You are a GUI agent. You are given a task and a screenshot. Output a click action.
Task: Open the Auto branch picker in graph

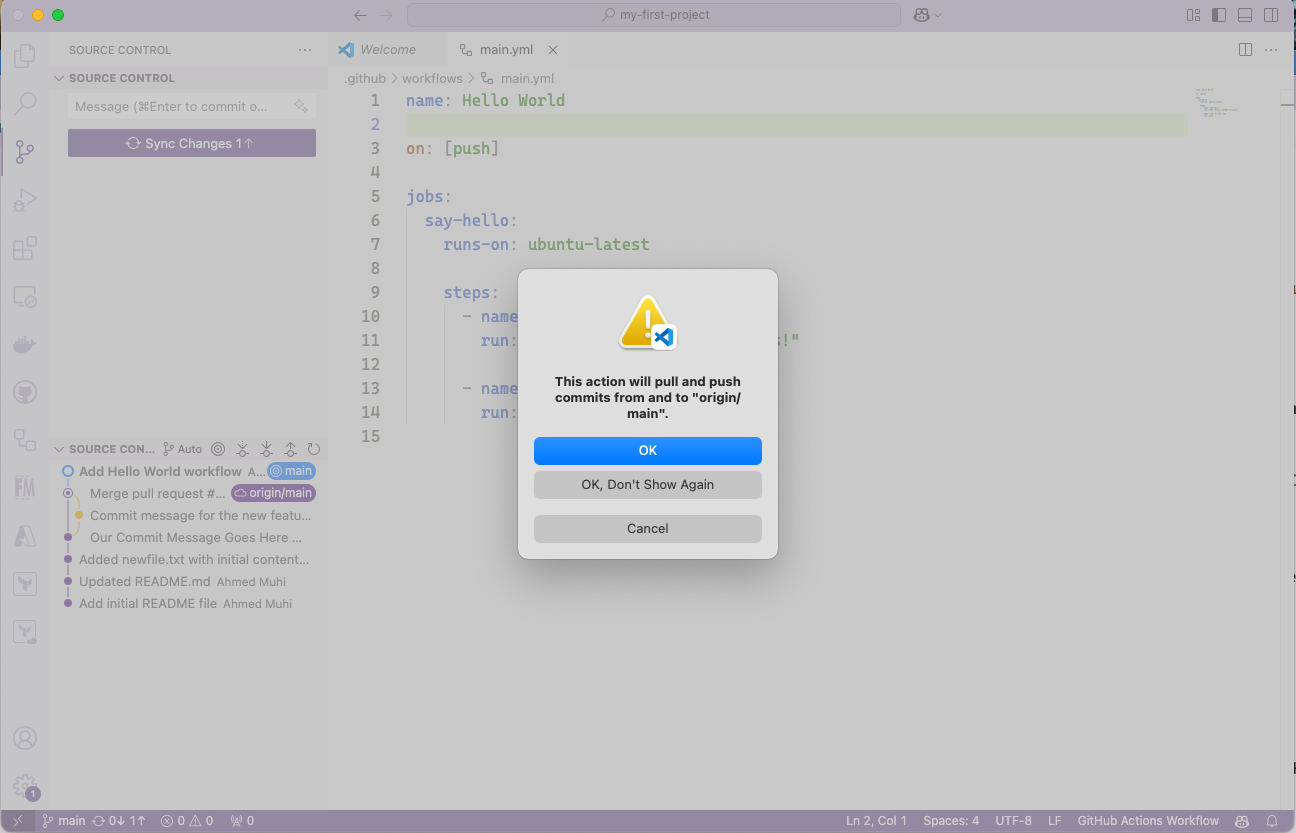183,449
